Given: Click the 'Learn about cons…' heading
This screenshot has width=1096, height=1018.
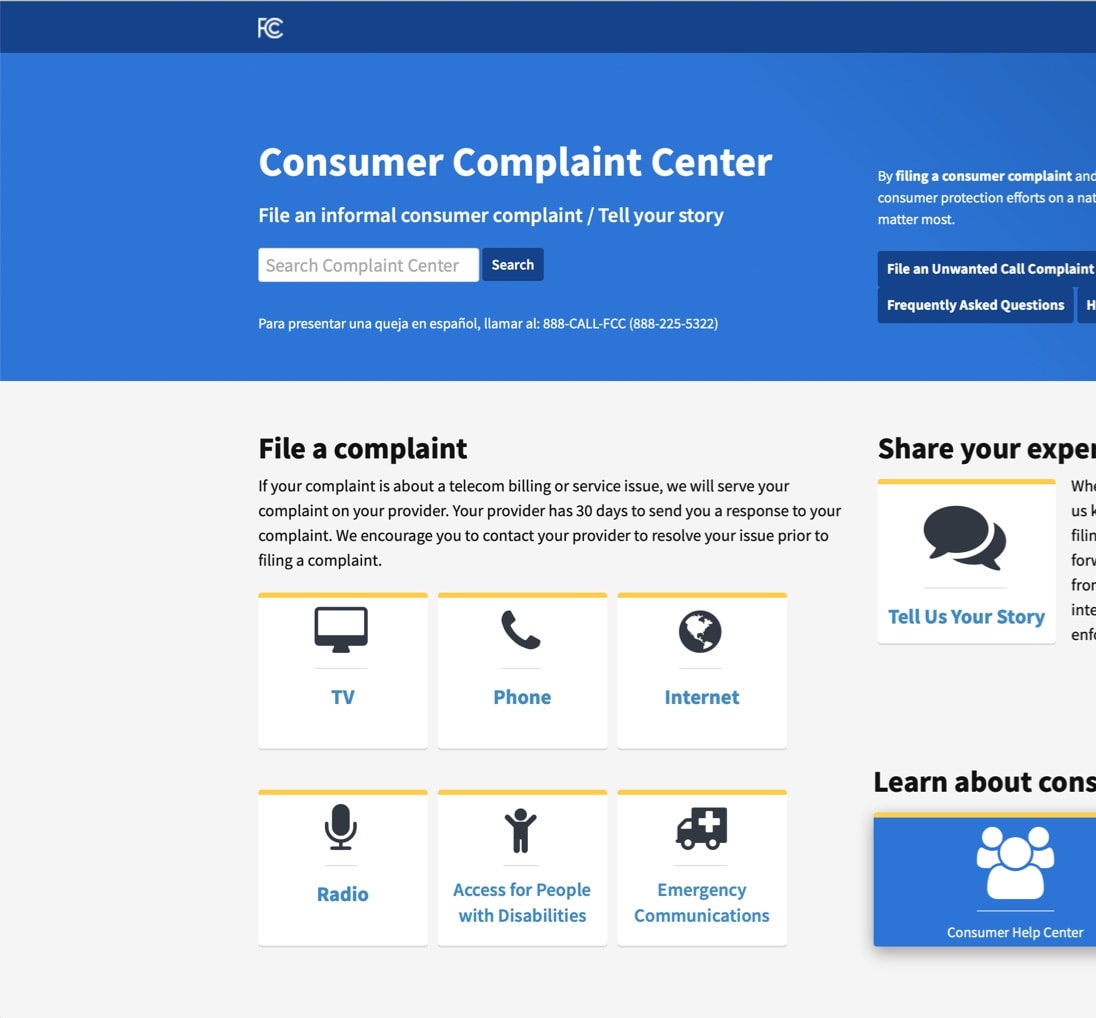Looking at the screenshot, I should [x=985, y=782].
